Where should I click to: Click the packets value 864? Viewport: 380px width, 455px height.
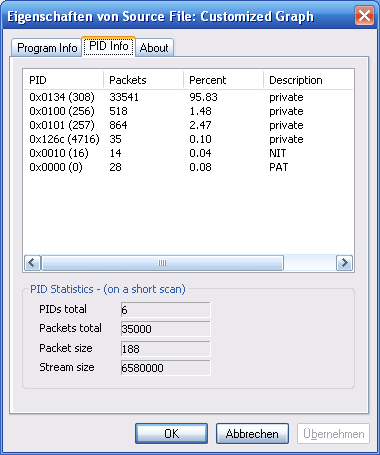(x=118, y=125)
